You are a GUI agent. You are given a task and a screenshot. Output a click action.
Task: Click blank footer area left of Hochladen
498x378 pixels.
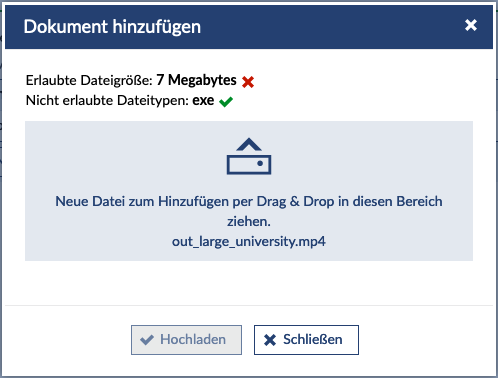pos(67,340)
